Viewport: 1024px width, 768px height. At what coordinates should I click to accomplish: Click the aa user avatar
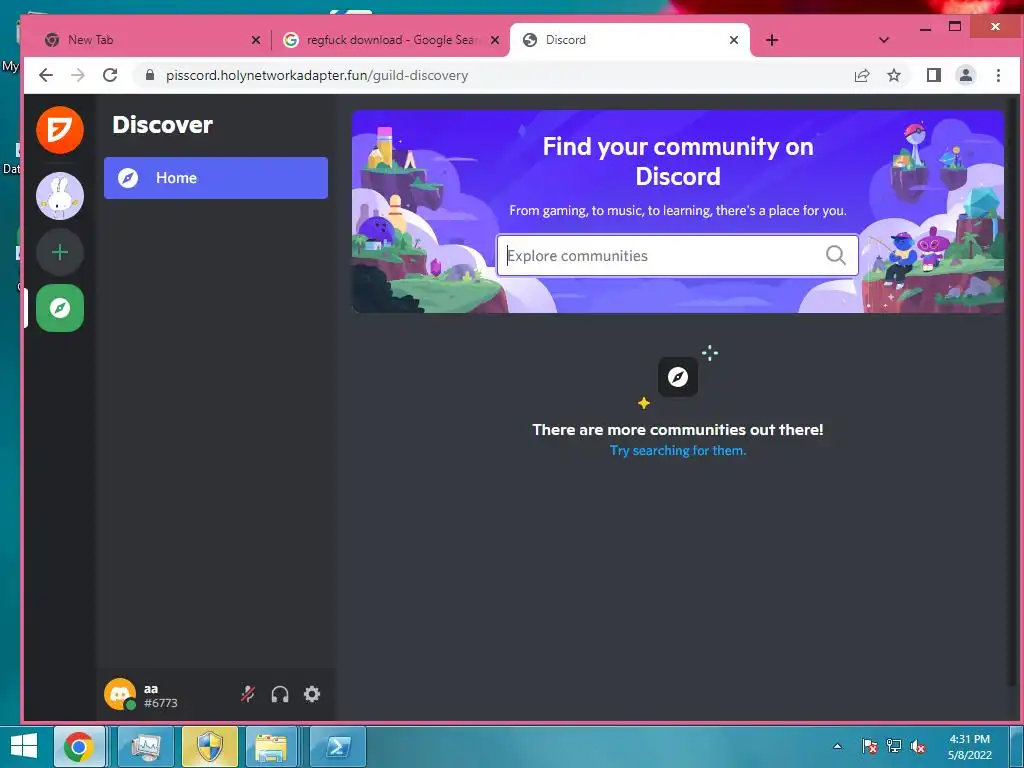(120, 694)
